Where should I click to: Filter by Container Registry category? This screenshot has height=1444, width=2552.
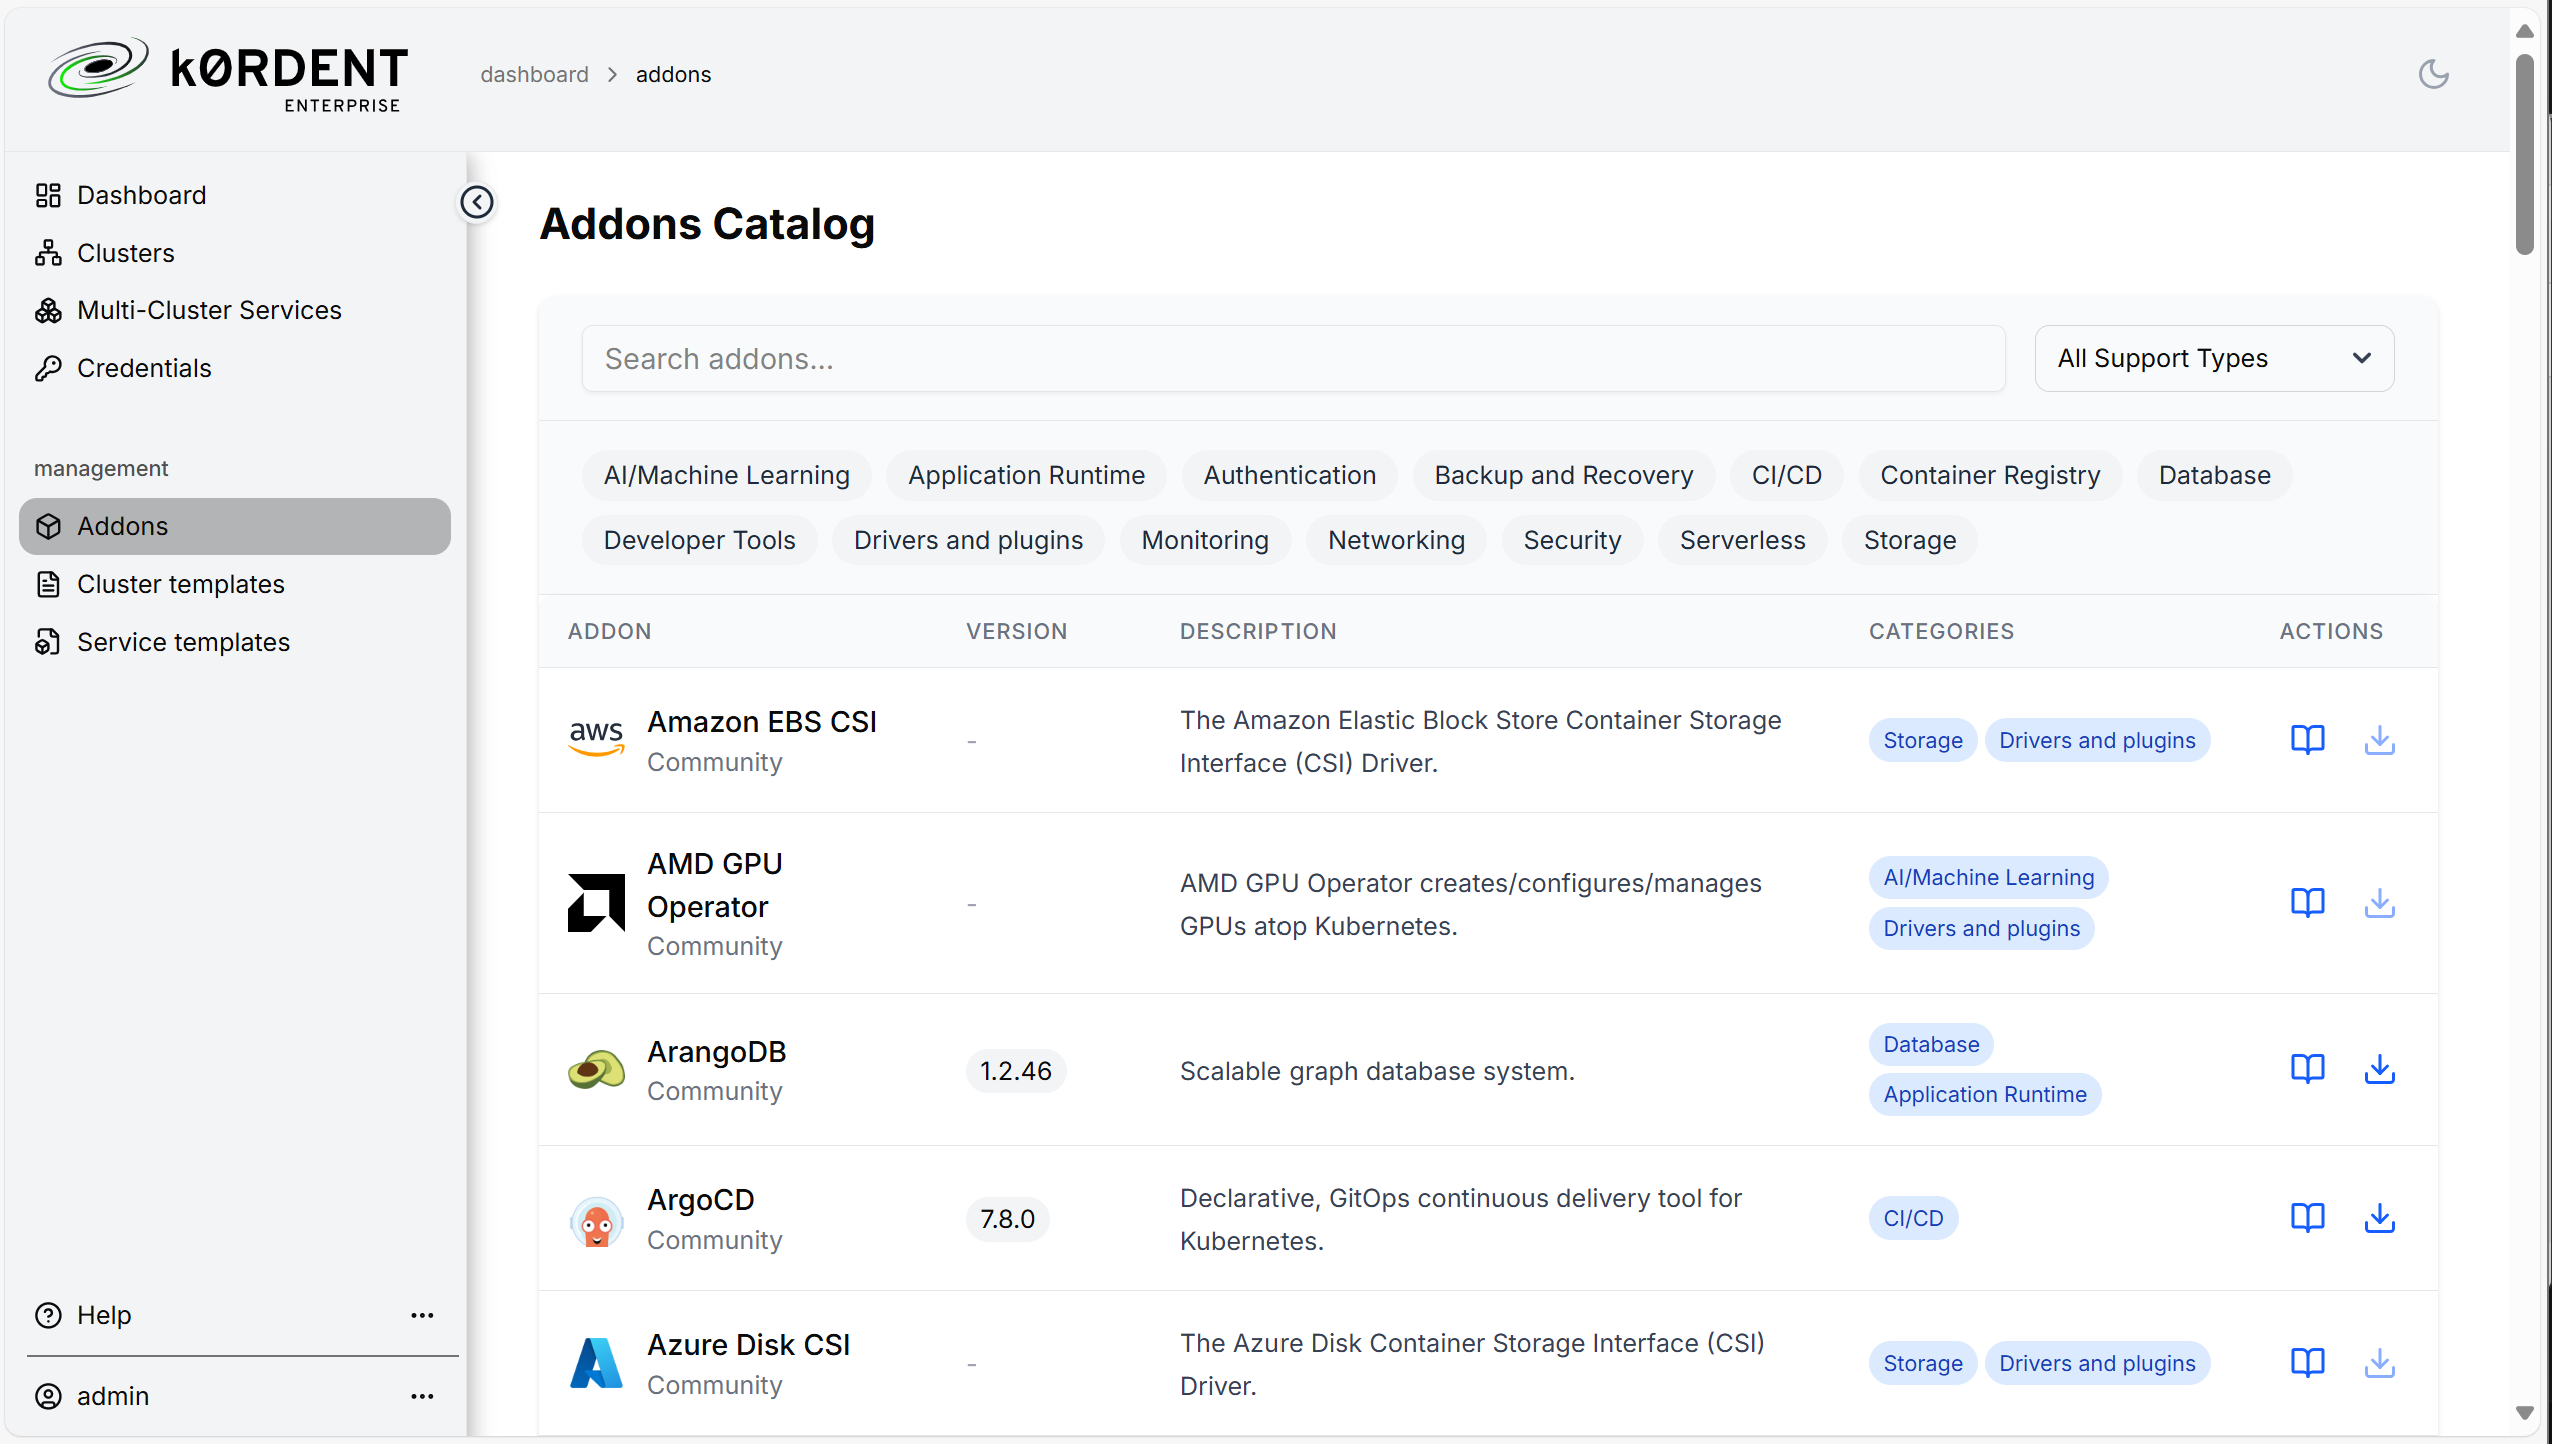pos(1990,475)
